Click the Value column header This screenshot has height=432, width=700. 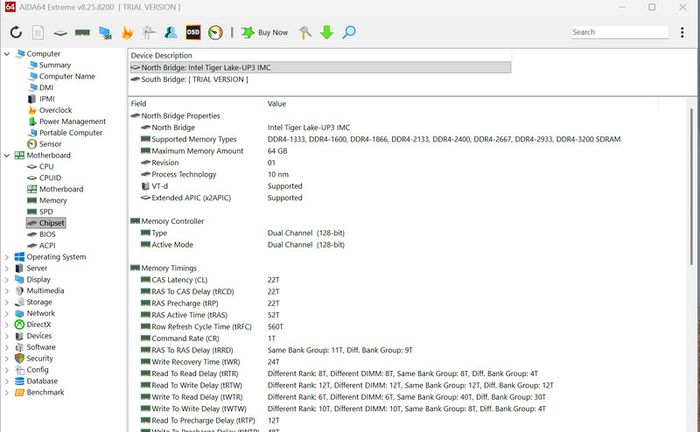(277, 104)
